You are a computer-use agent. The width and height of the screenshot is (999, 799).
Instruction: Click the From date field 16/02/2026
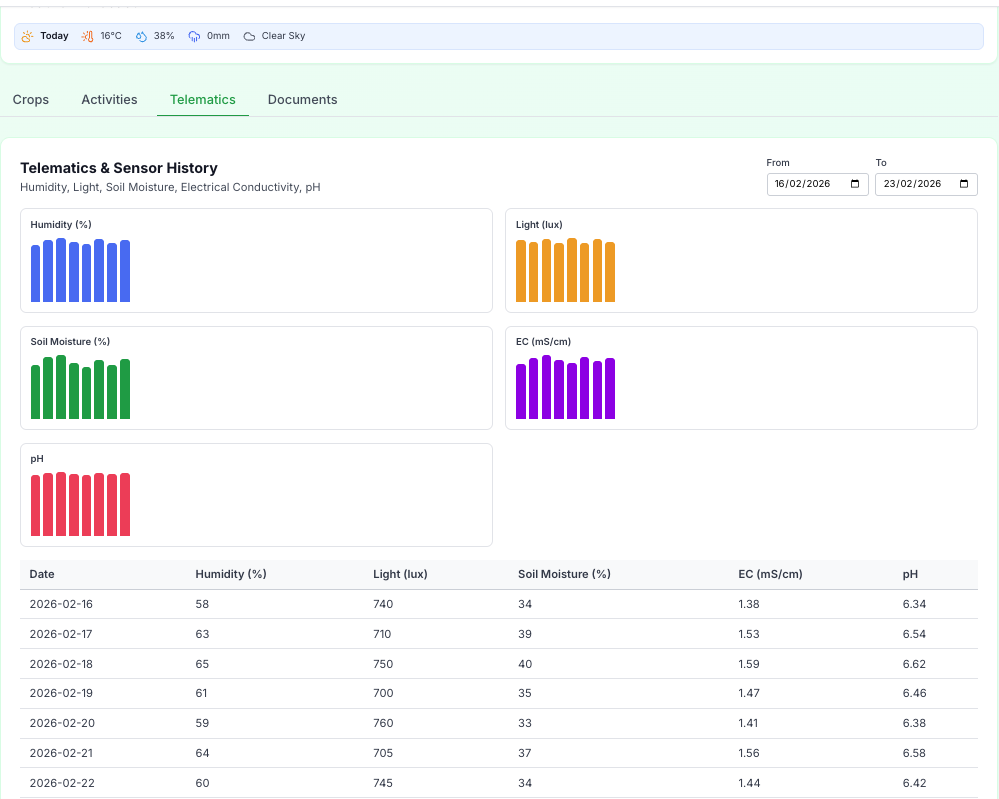pyautogui.click(x=817, y=184)
